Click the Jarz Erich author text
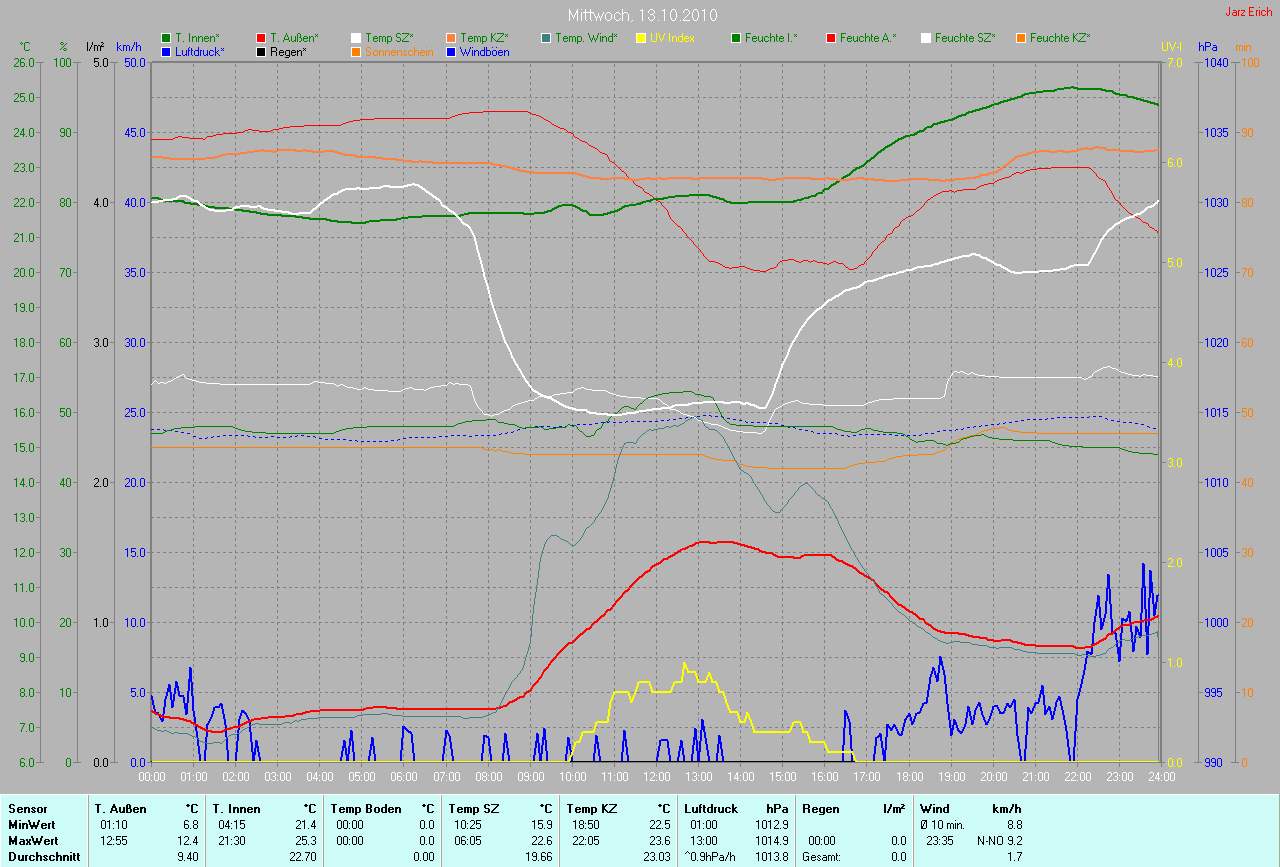Screen dimensions: 1280x867 (1250, 12)
